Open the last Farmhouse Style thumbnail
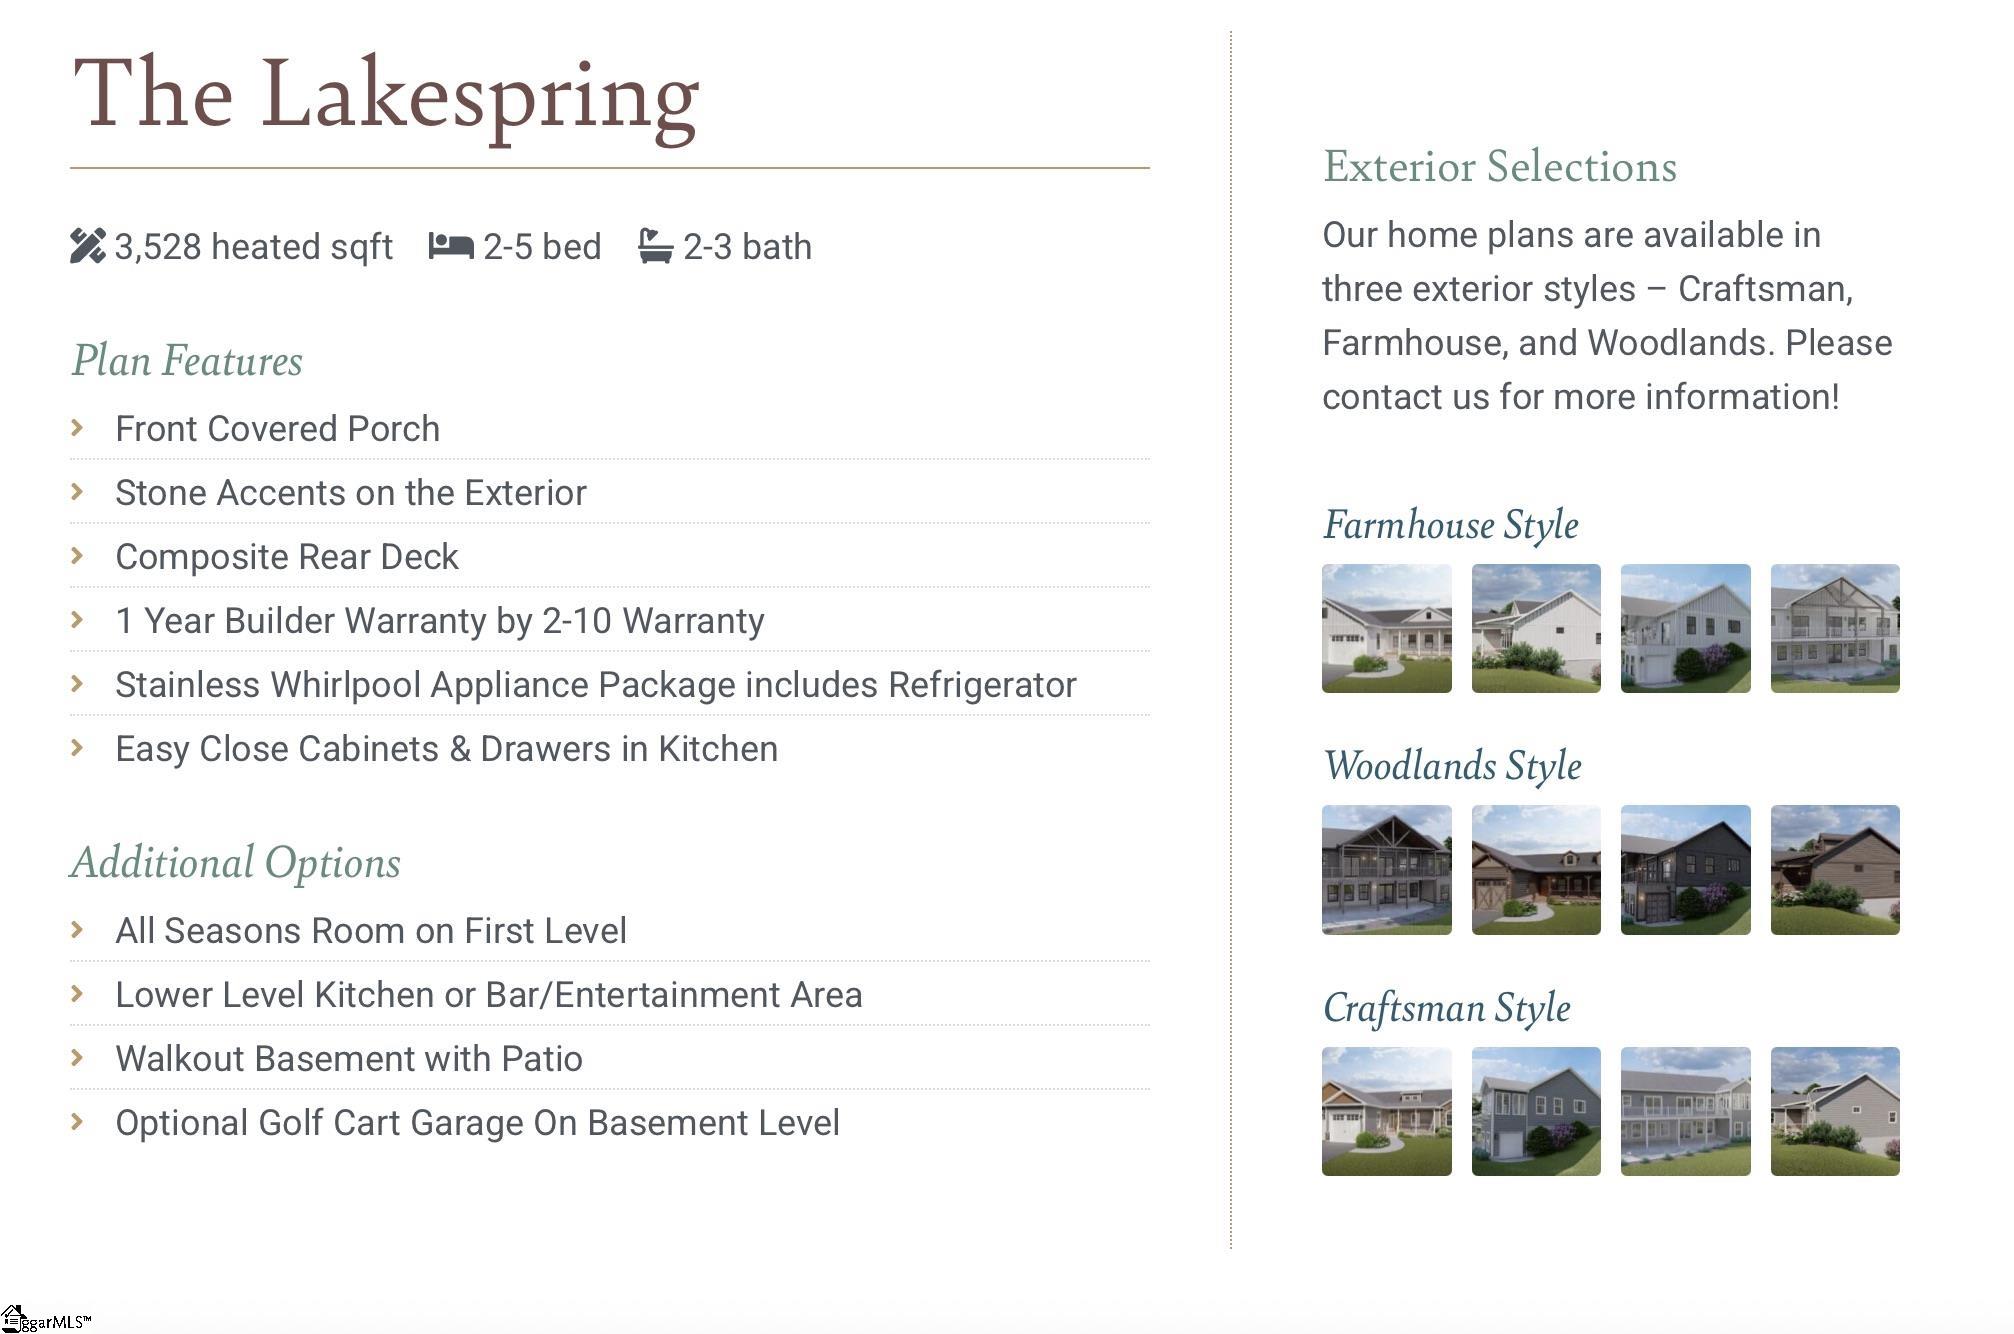This screenshot has width=2014, height=1334. tap(1834, 628)
